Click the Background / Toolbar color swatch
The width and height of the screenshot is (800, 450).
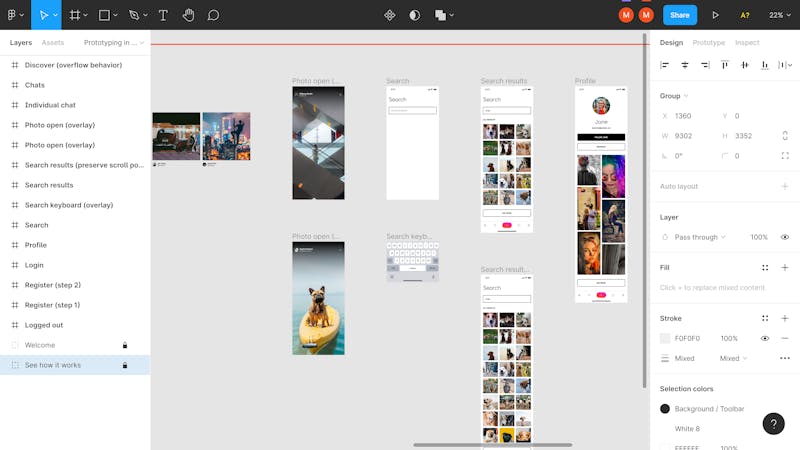[665, 409]
